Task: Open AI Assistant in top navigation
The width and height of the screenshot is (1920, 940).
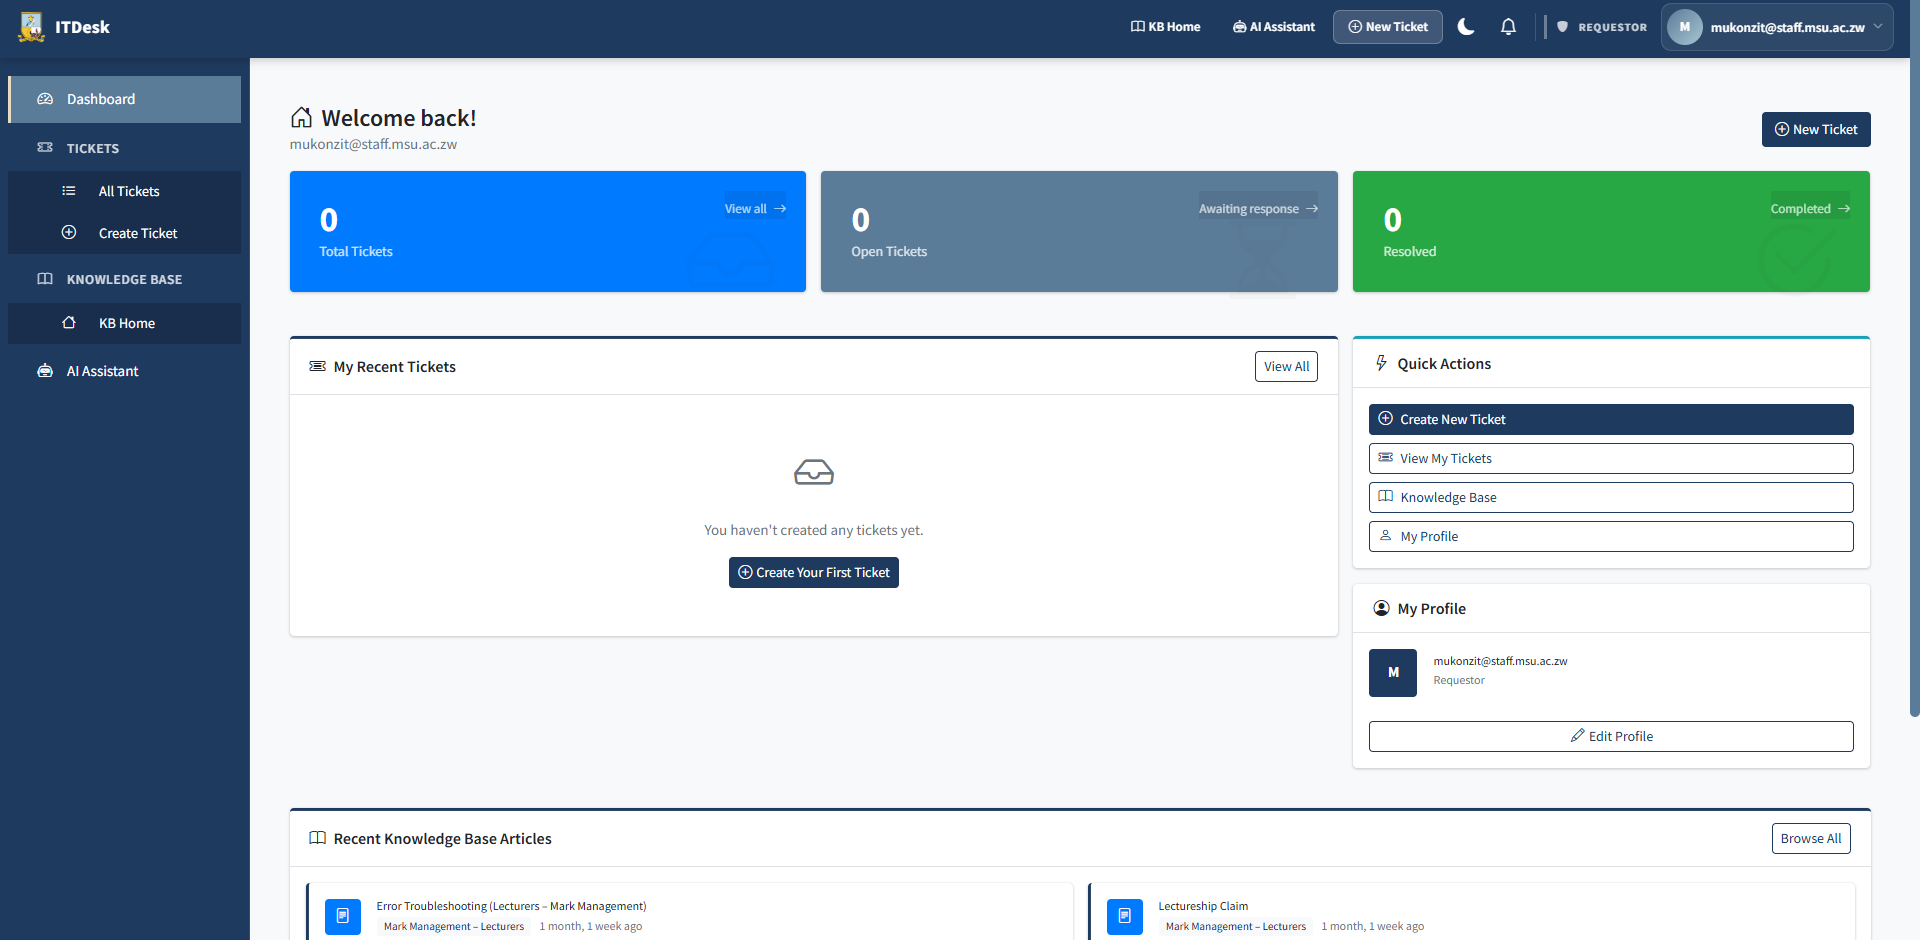Action: click(1274, 27)
